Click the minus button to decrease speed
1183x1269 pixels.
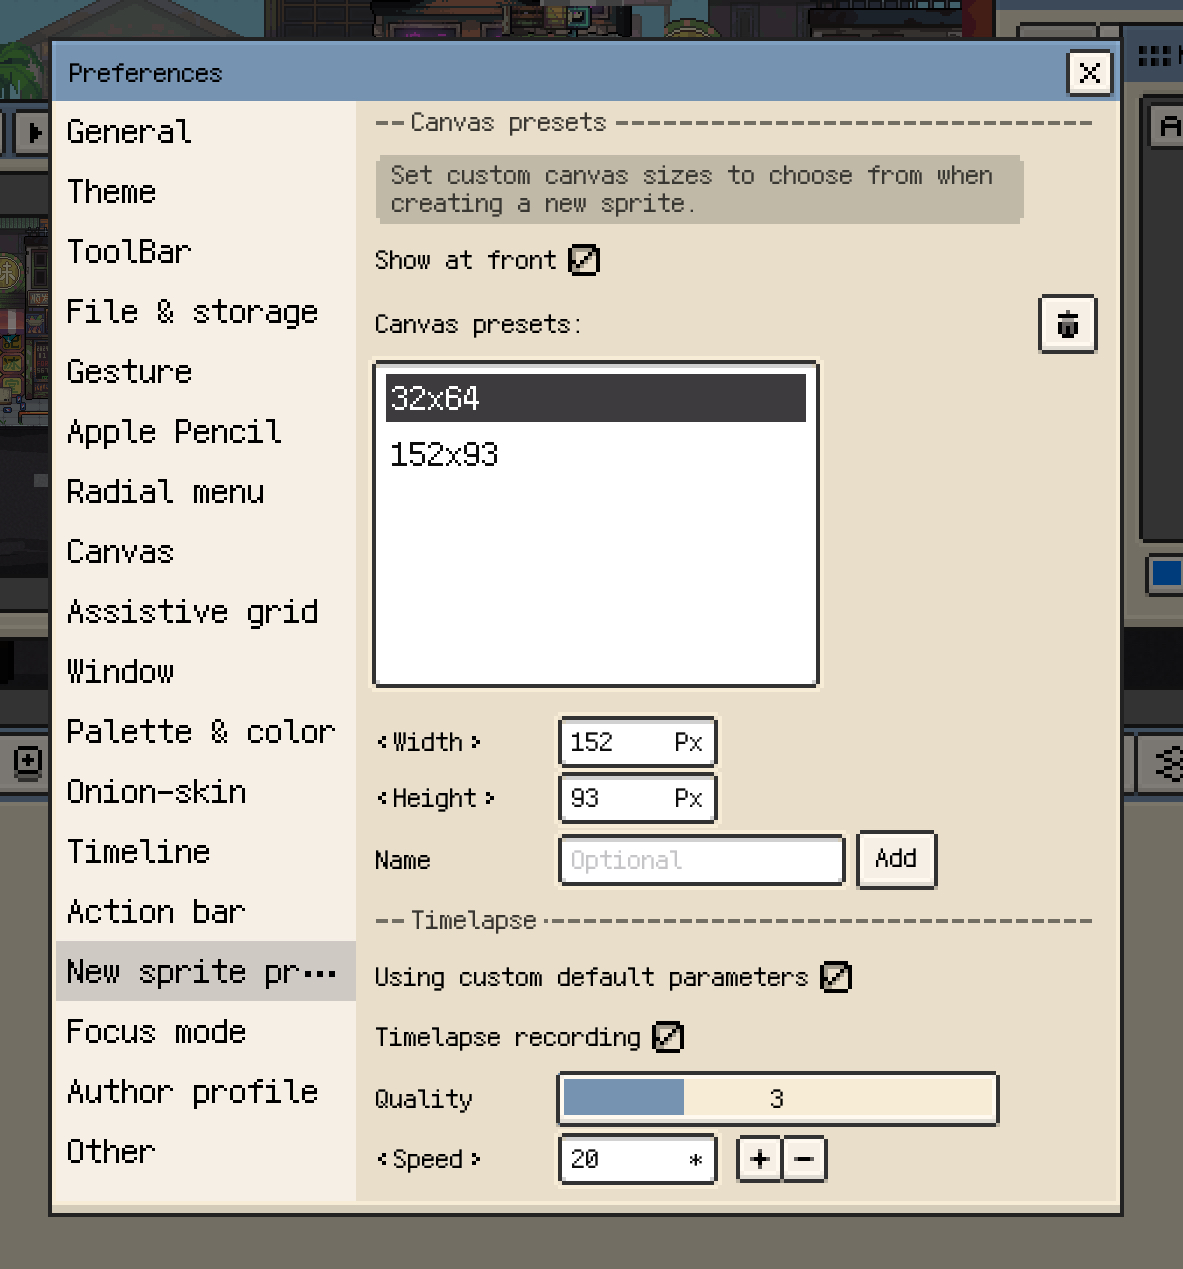[x=804, y=1159]
